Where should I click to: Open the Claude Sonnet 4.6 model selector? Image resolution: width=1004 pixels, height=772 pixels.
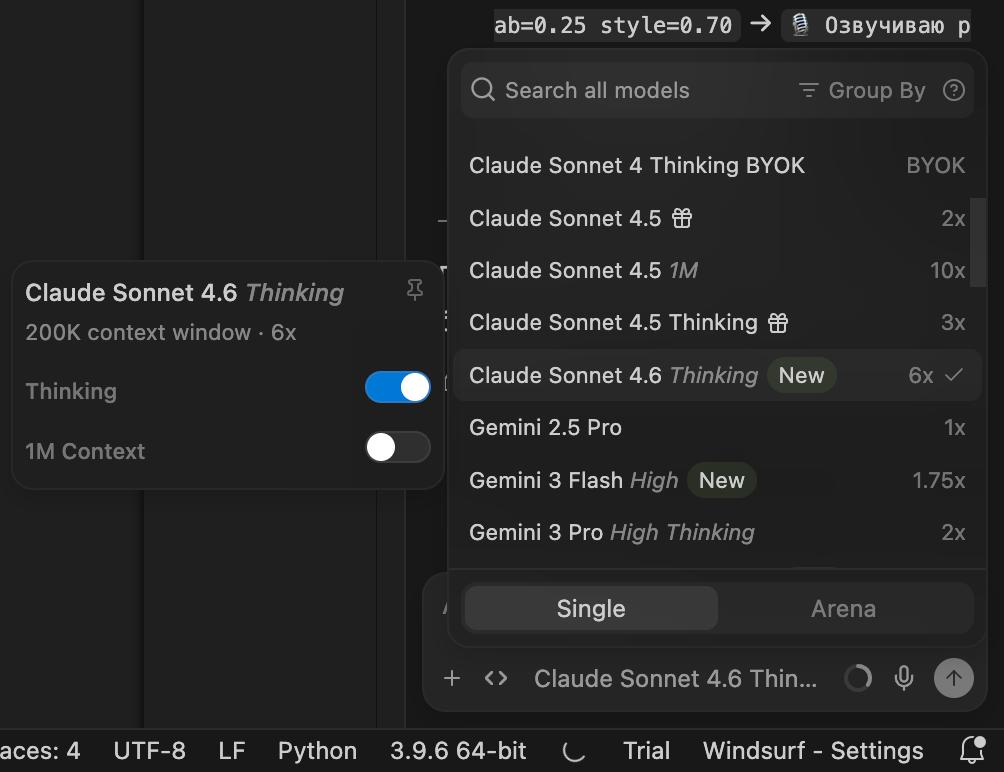click(675, 678)
